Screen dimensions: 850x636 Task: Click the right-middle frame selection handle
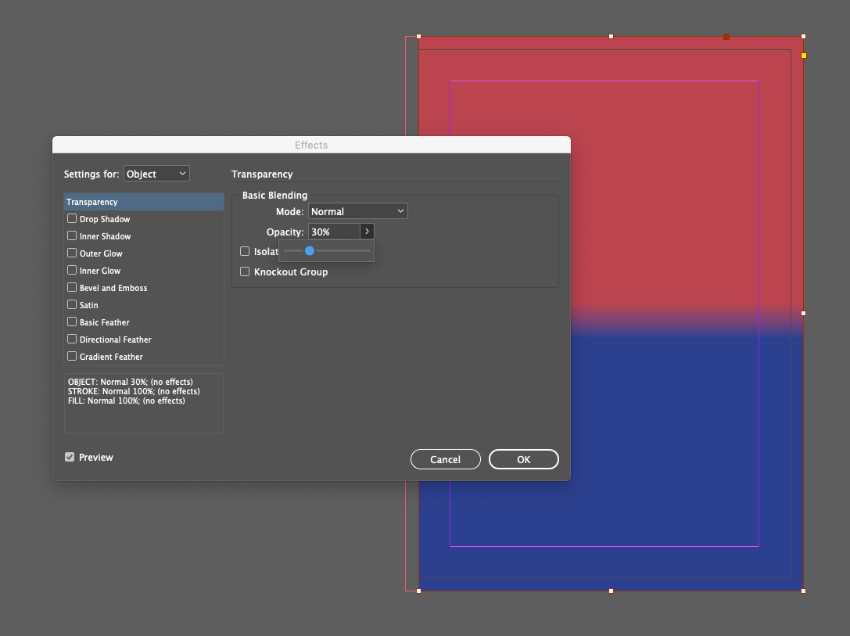click(803, 313)
